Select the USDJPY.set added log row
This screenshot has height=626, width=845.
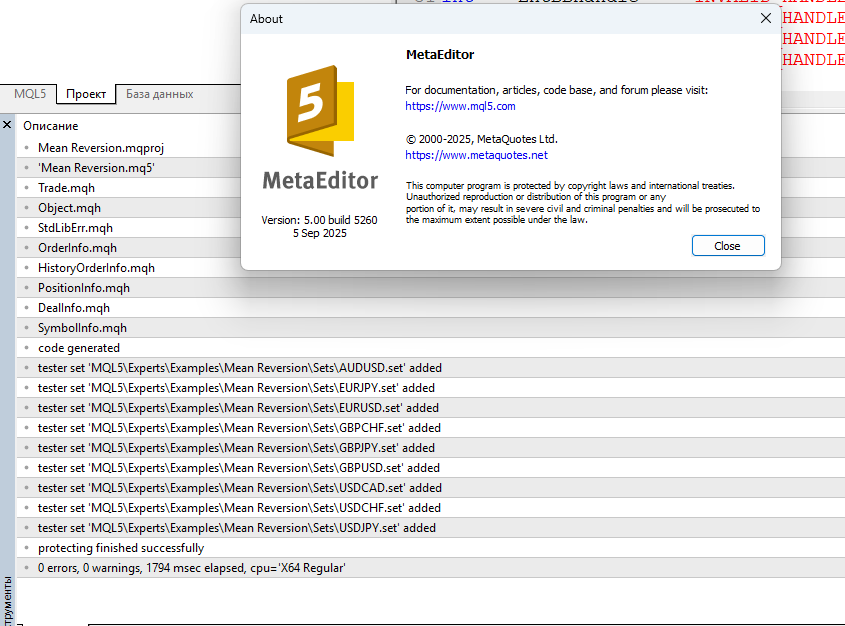(431, 527)
